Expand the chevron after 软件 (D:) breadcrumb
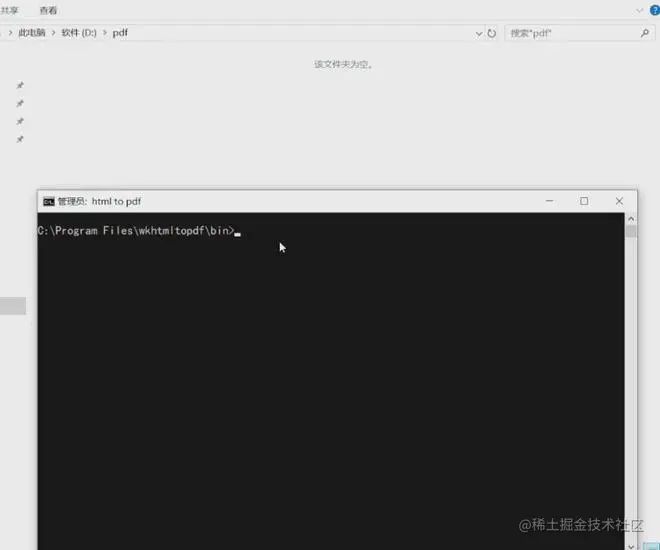Image resolution: width=660 pixels, height=550 pixels. [105, 33]
